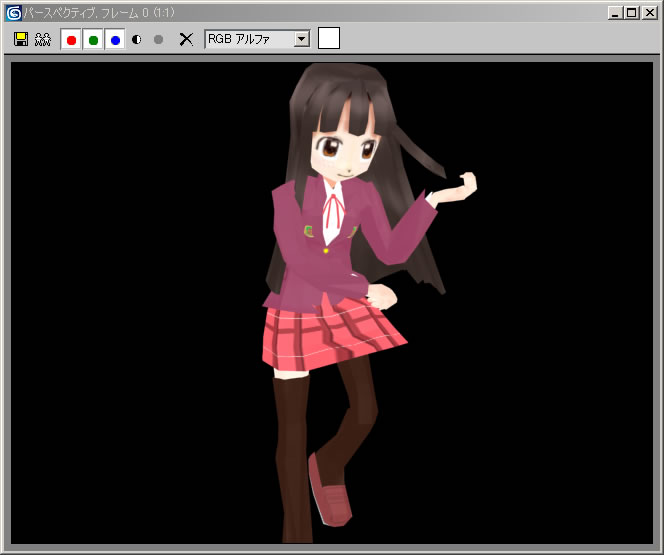Viewport: 664px width, 555px height.
Task: Toggle the red channel button
Action: click(71, 40)
